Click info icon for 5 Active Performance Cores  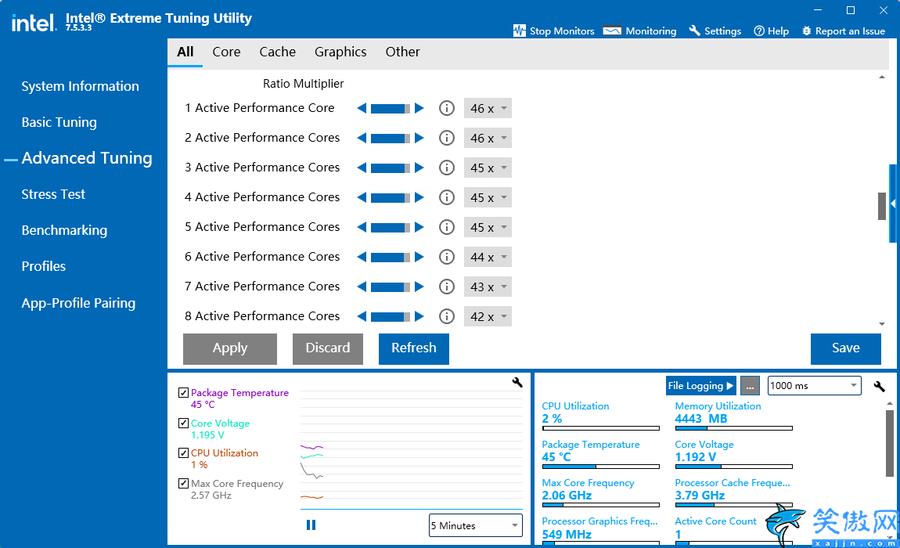tap(447, 227)
